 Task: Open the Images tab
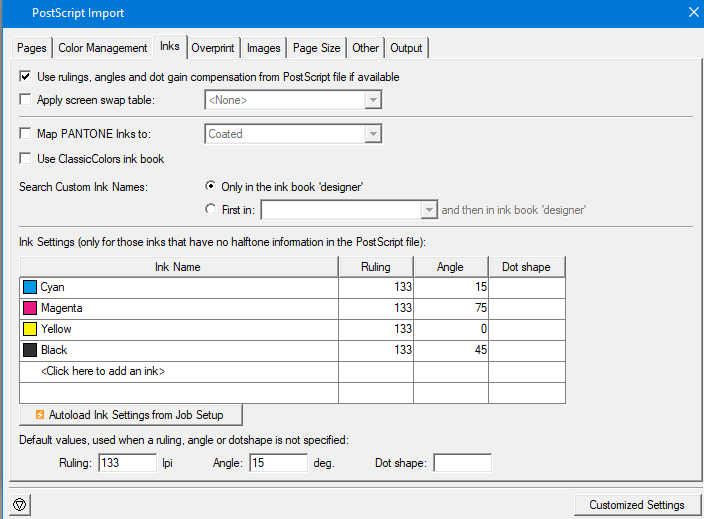[x=264, y=48]
